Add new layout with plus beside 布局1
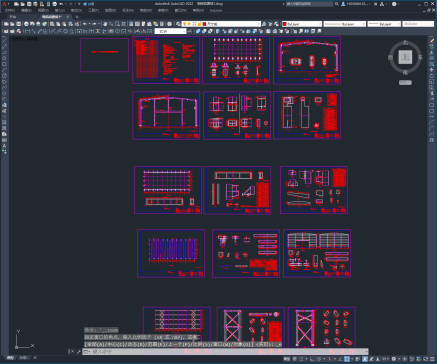This screenshot has width=437, height=364. pos(35,358)
